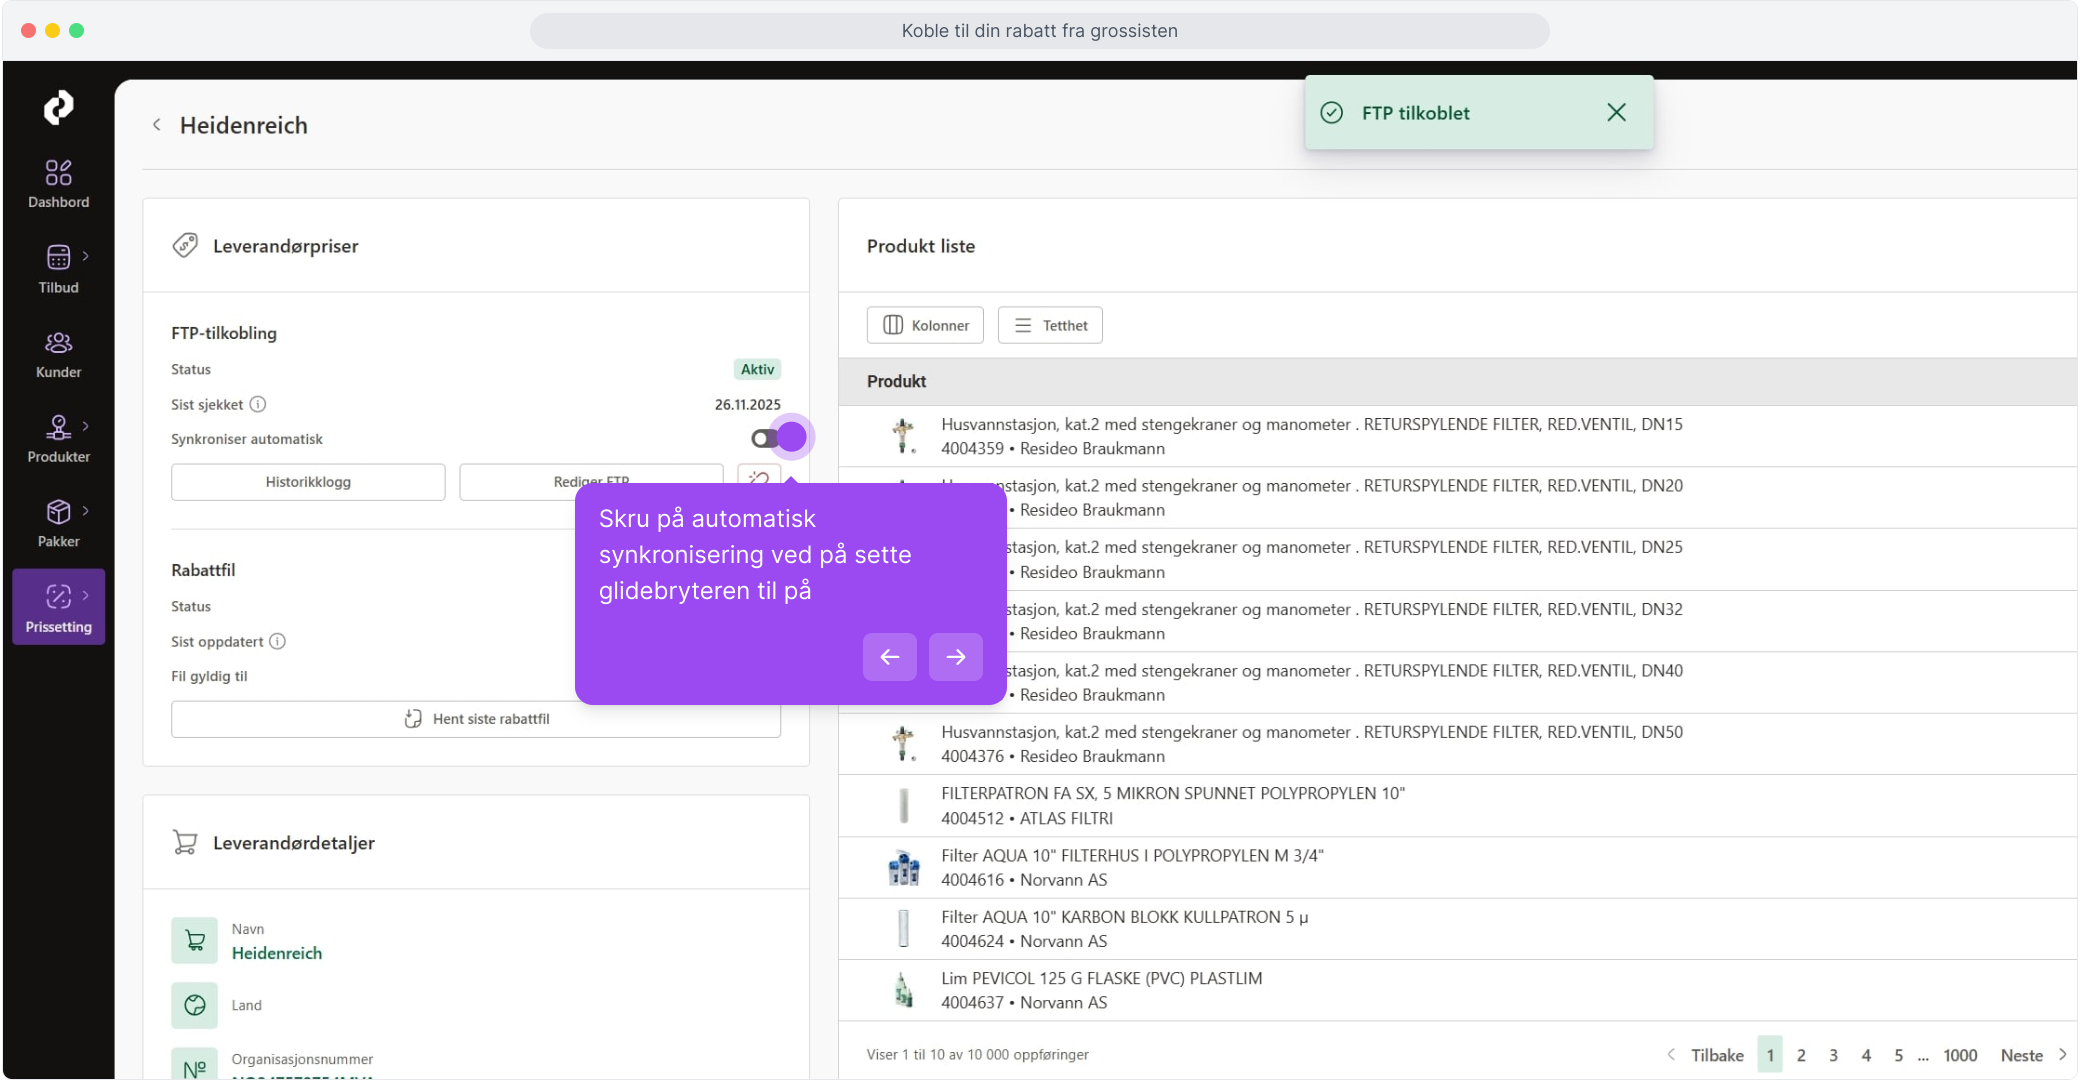Image resolution: width=2080 pixels, height=1080 pixels.
Task: Expand the Pakker submenu chevron
Action: tap(86, 511)
